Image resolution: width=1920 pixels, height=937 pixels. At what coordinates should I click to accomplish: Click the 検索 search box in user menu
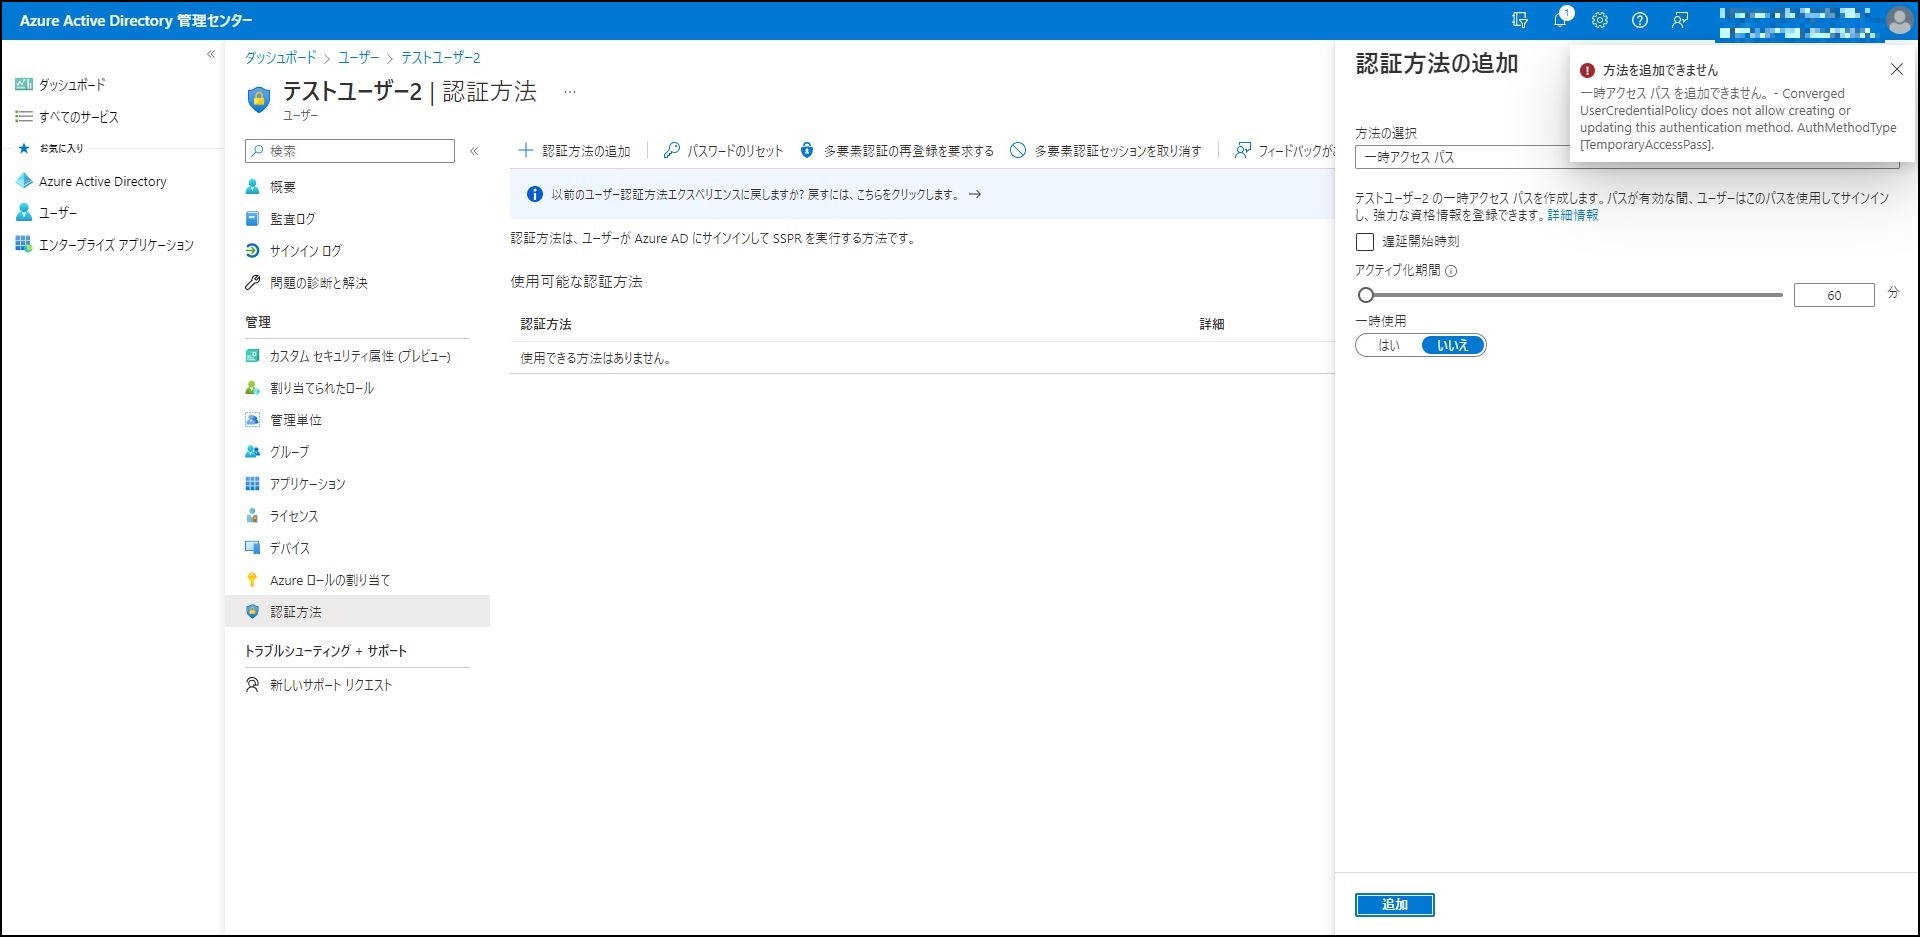pyautogui.click(x=350, y=151)
